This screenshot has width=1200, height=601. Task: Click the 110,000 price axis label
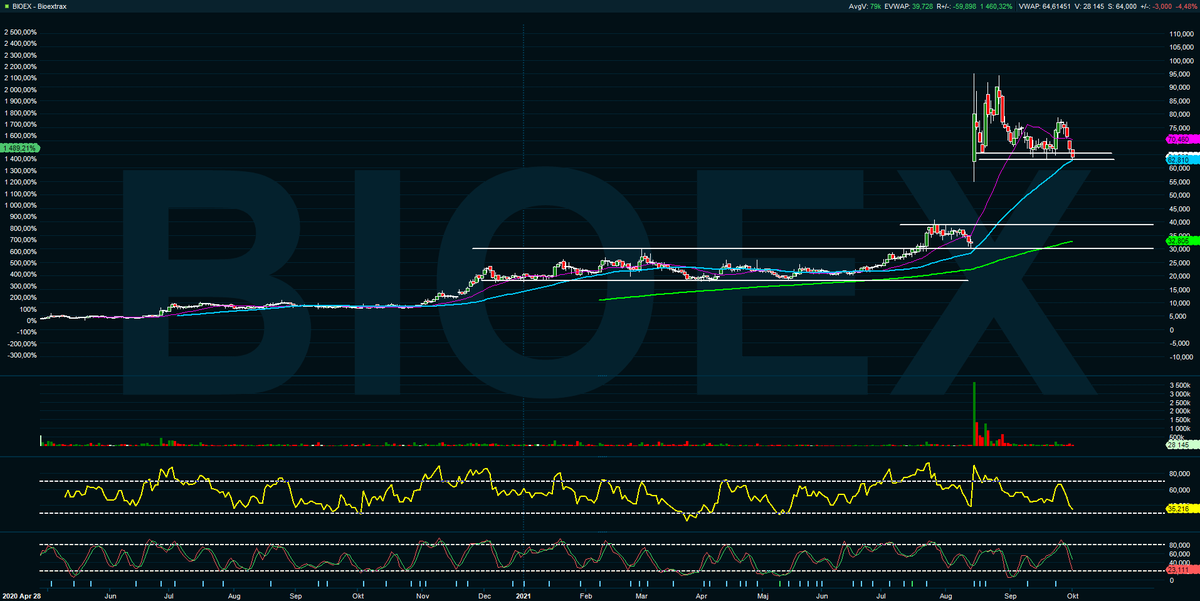pos(1181,34)
